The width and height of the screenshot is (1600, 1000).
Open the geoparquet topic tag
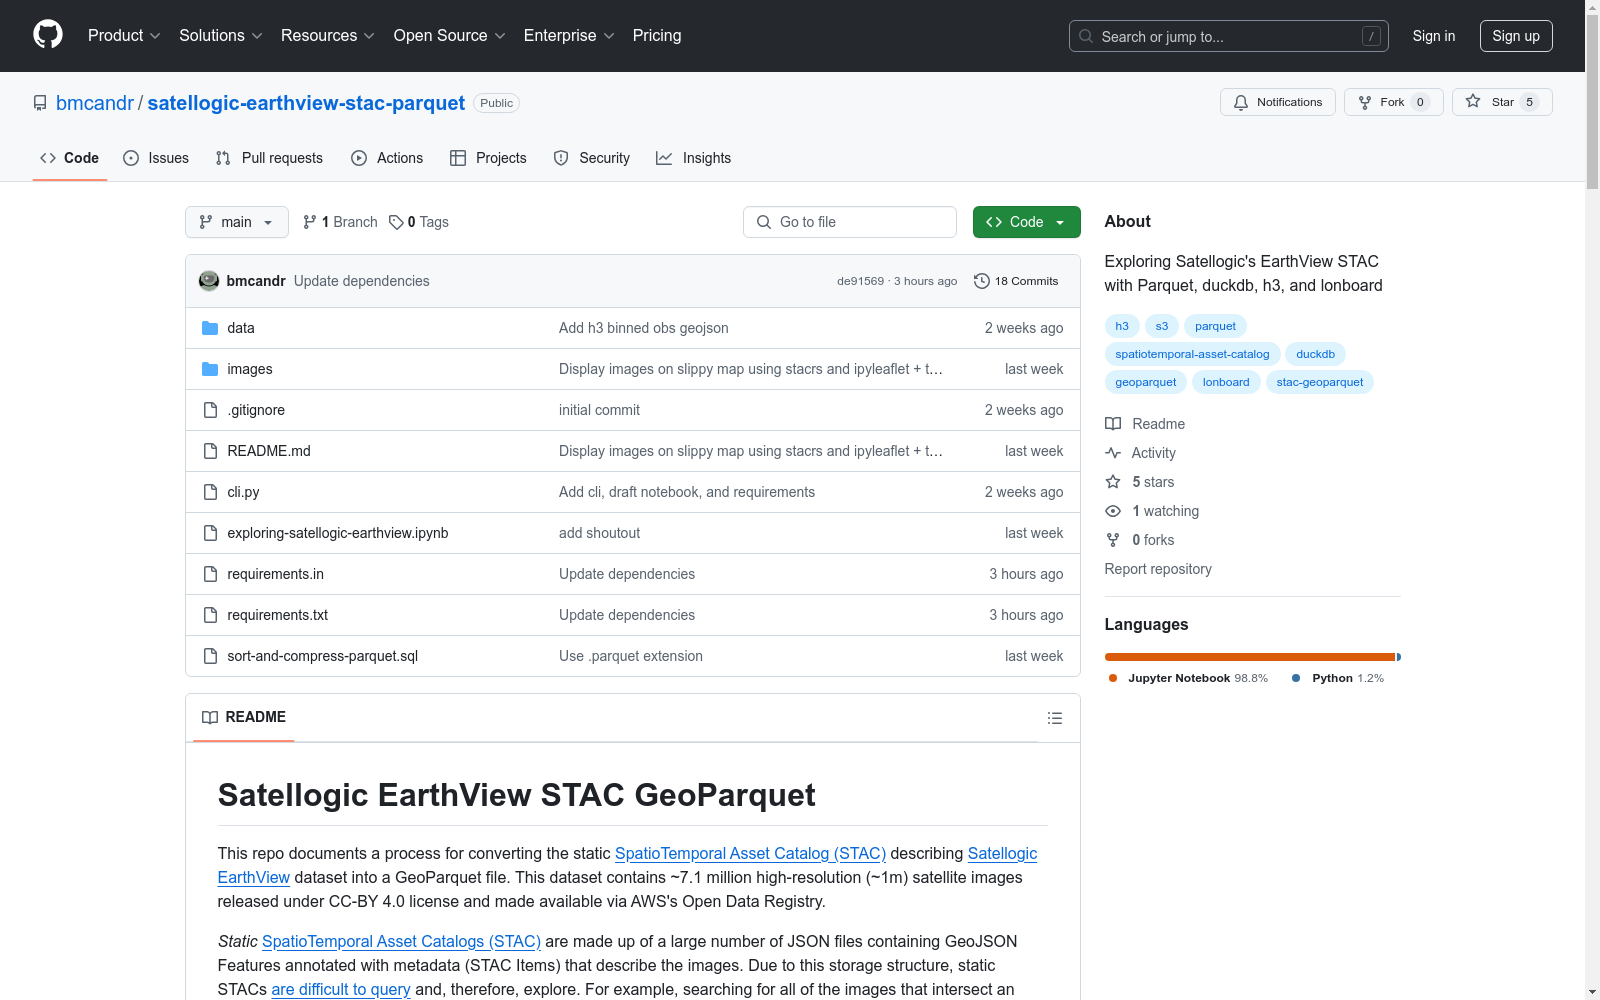point(1146,382)
